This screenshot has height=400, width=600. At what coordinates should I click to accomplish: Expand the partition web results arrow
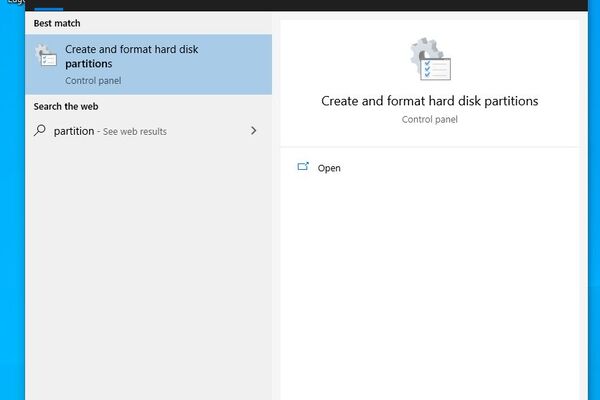click(254, 131)
